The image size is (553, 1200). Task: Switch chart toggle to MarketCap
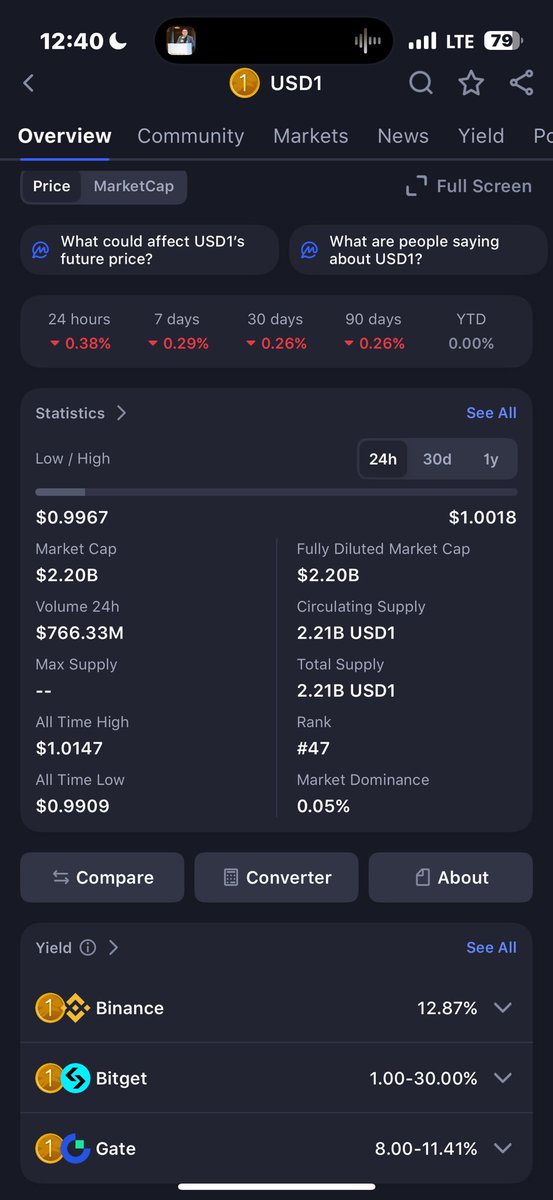133,186
